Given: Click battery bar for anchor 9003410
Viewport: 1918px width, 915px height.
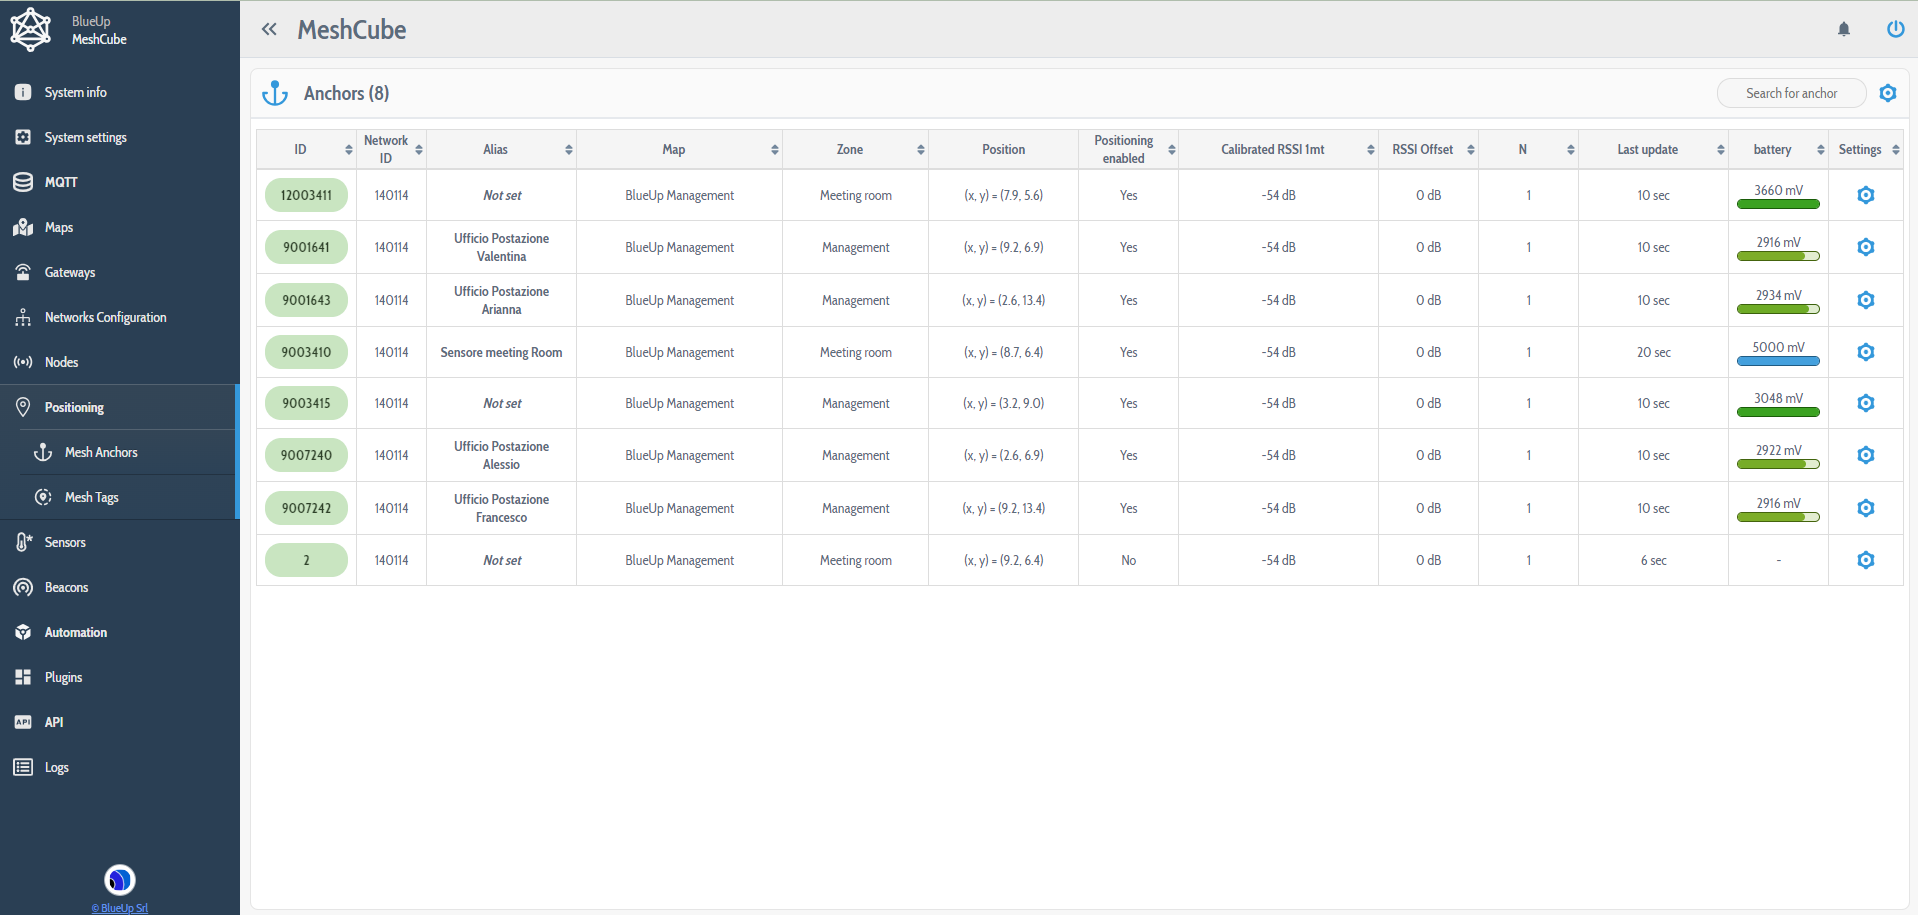Looking at the screenshot, I should 1778,361.
